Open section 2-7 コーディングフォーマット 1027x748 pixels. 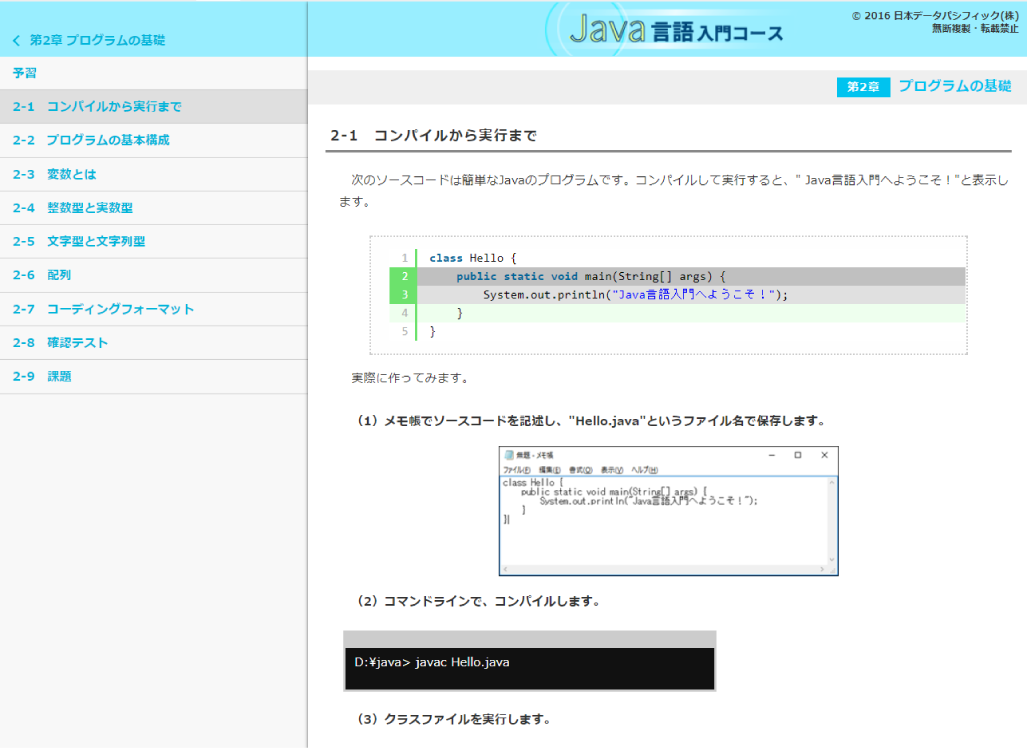pyautogui.click(x=153, y=309)
